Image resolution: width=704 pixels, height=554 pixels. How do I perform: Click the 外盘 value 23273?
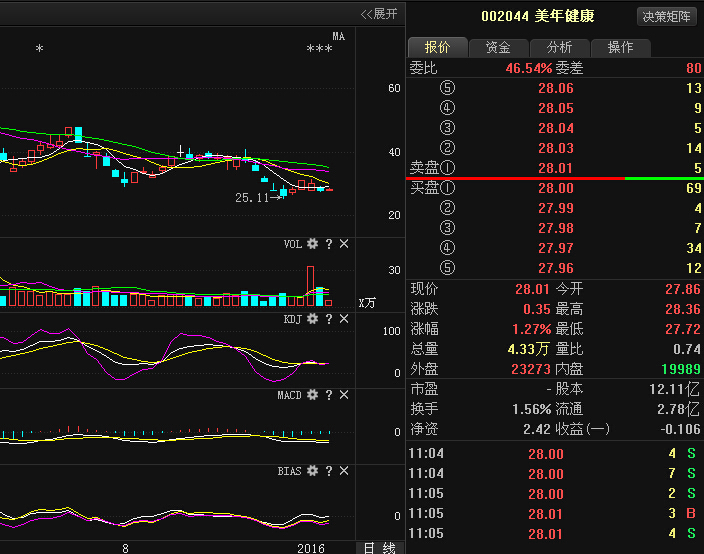point(531,369)
